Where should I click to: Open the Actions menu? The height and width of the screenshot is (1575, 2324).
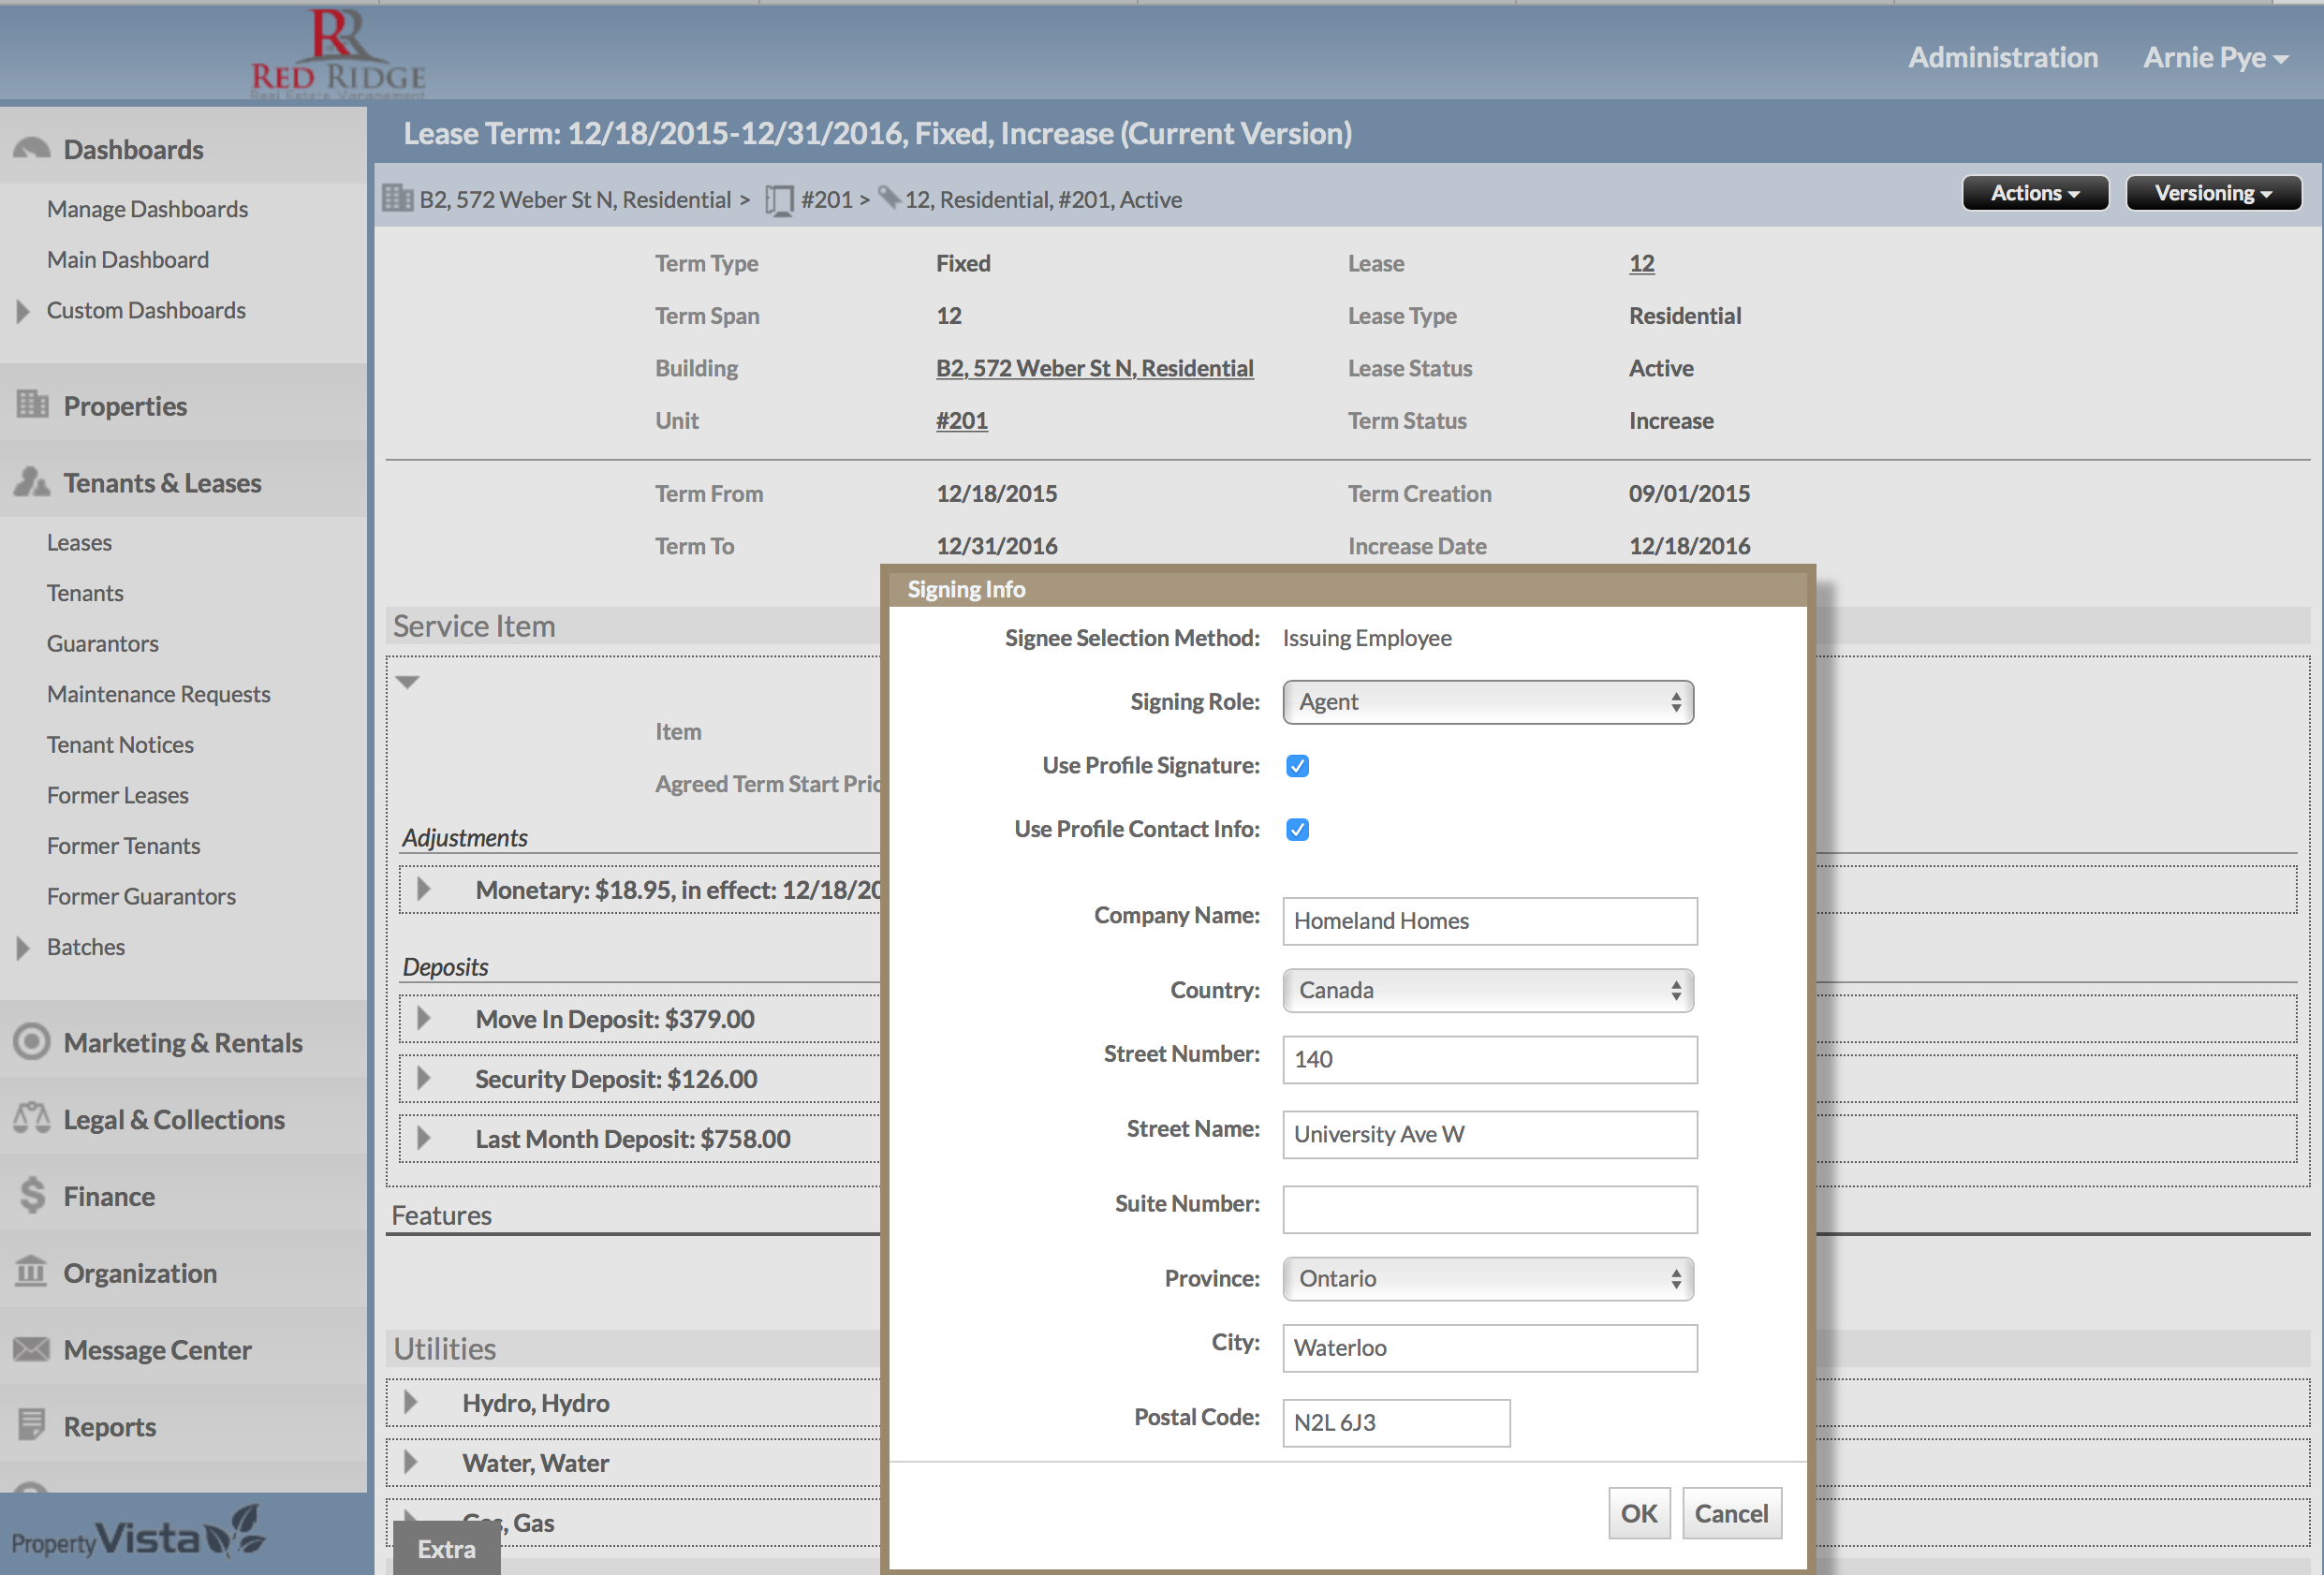pyautogui.click(x=2034, y=193)
